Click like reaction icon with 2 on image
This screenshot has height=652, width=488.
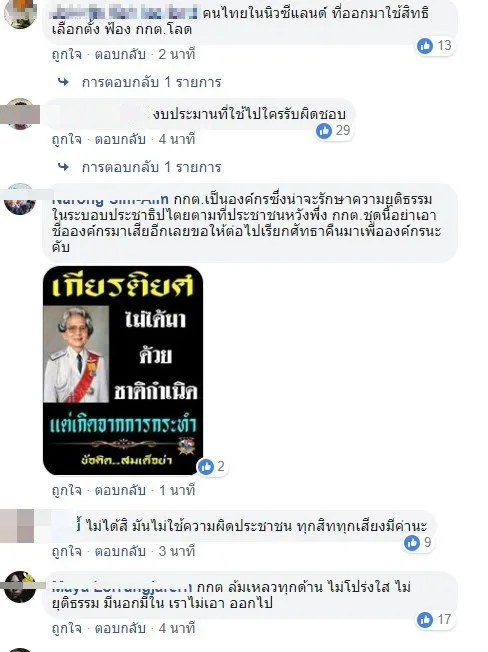(206, 467)
